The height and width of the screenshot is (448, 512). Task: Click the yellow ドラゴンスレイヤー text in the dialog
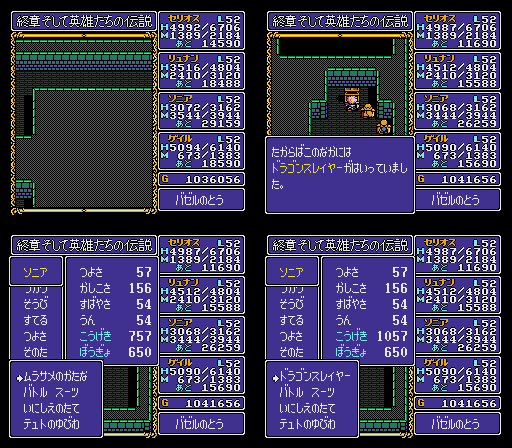click(307, 168)
